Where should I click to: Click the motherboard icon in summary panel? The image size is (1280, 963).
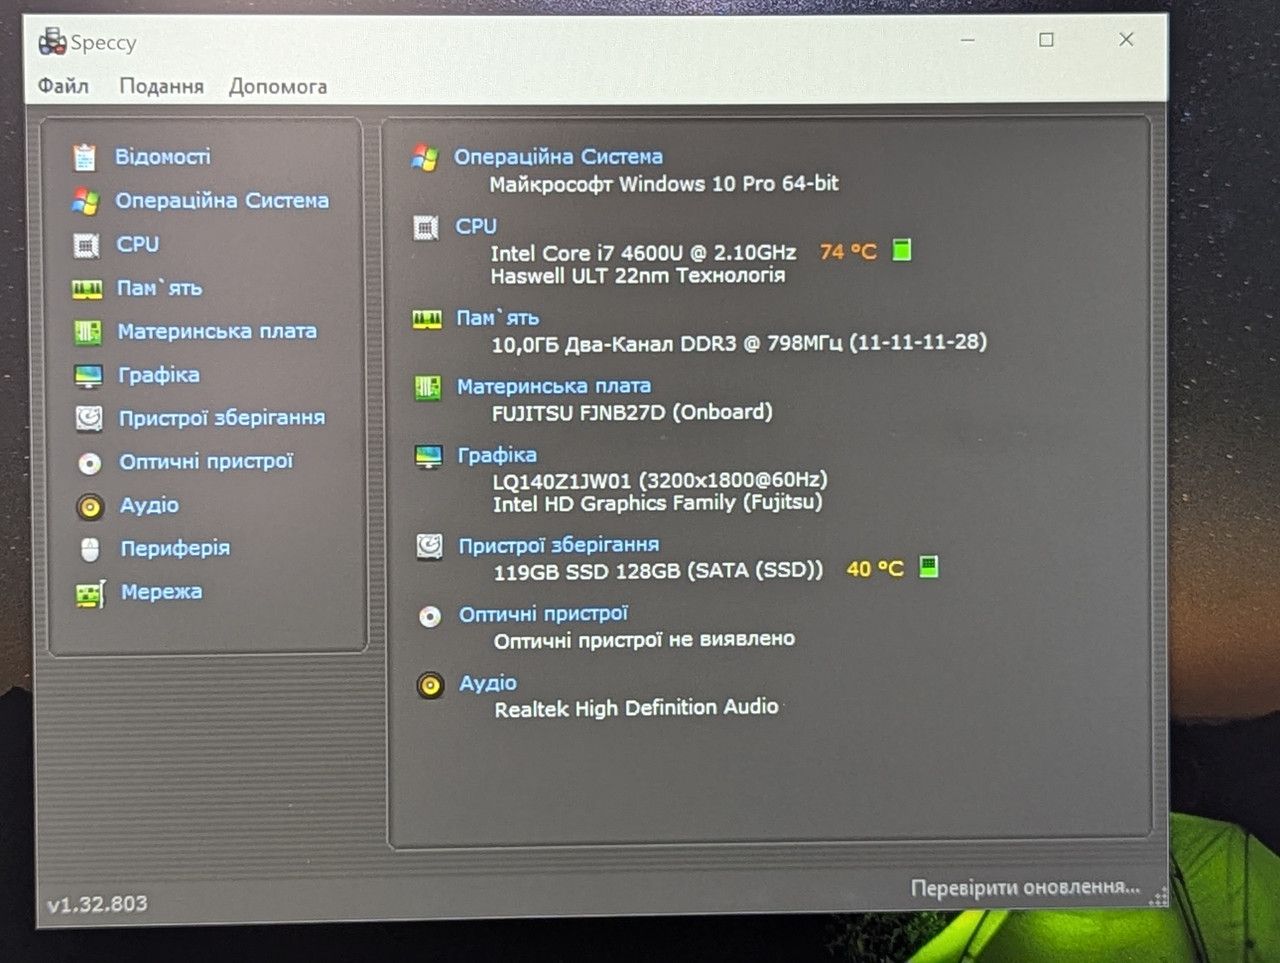[428, 387]
